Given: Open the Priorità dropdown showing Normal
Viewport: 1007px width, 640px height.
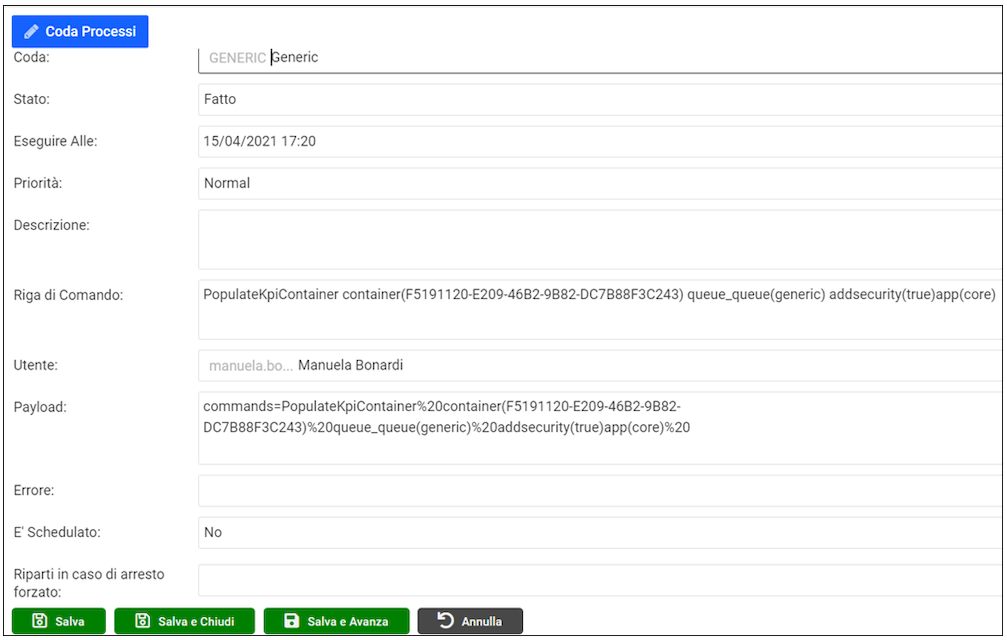Looking at the screenshot, I should click(600, 184).
